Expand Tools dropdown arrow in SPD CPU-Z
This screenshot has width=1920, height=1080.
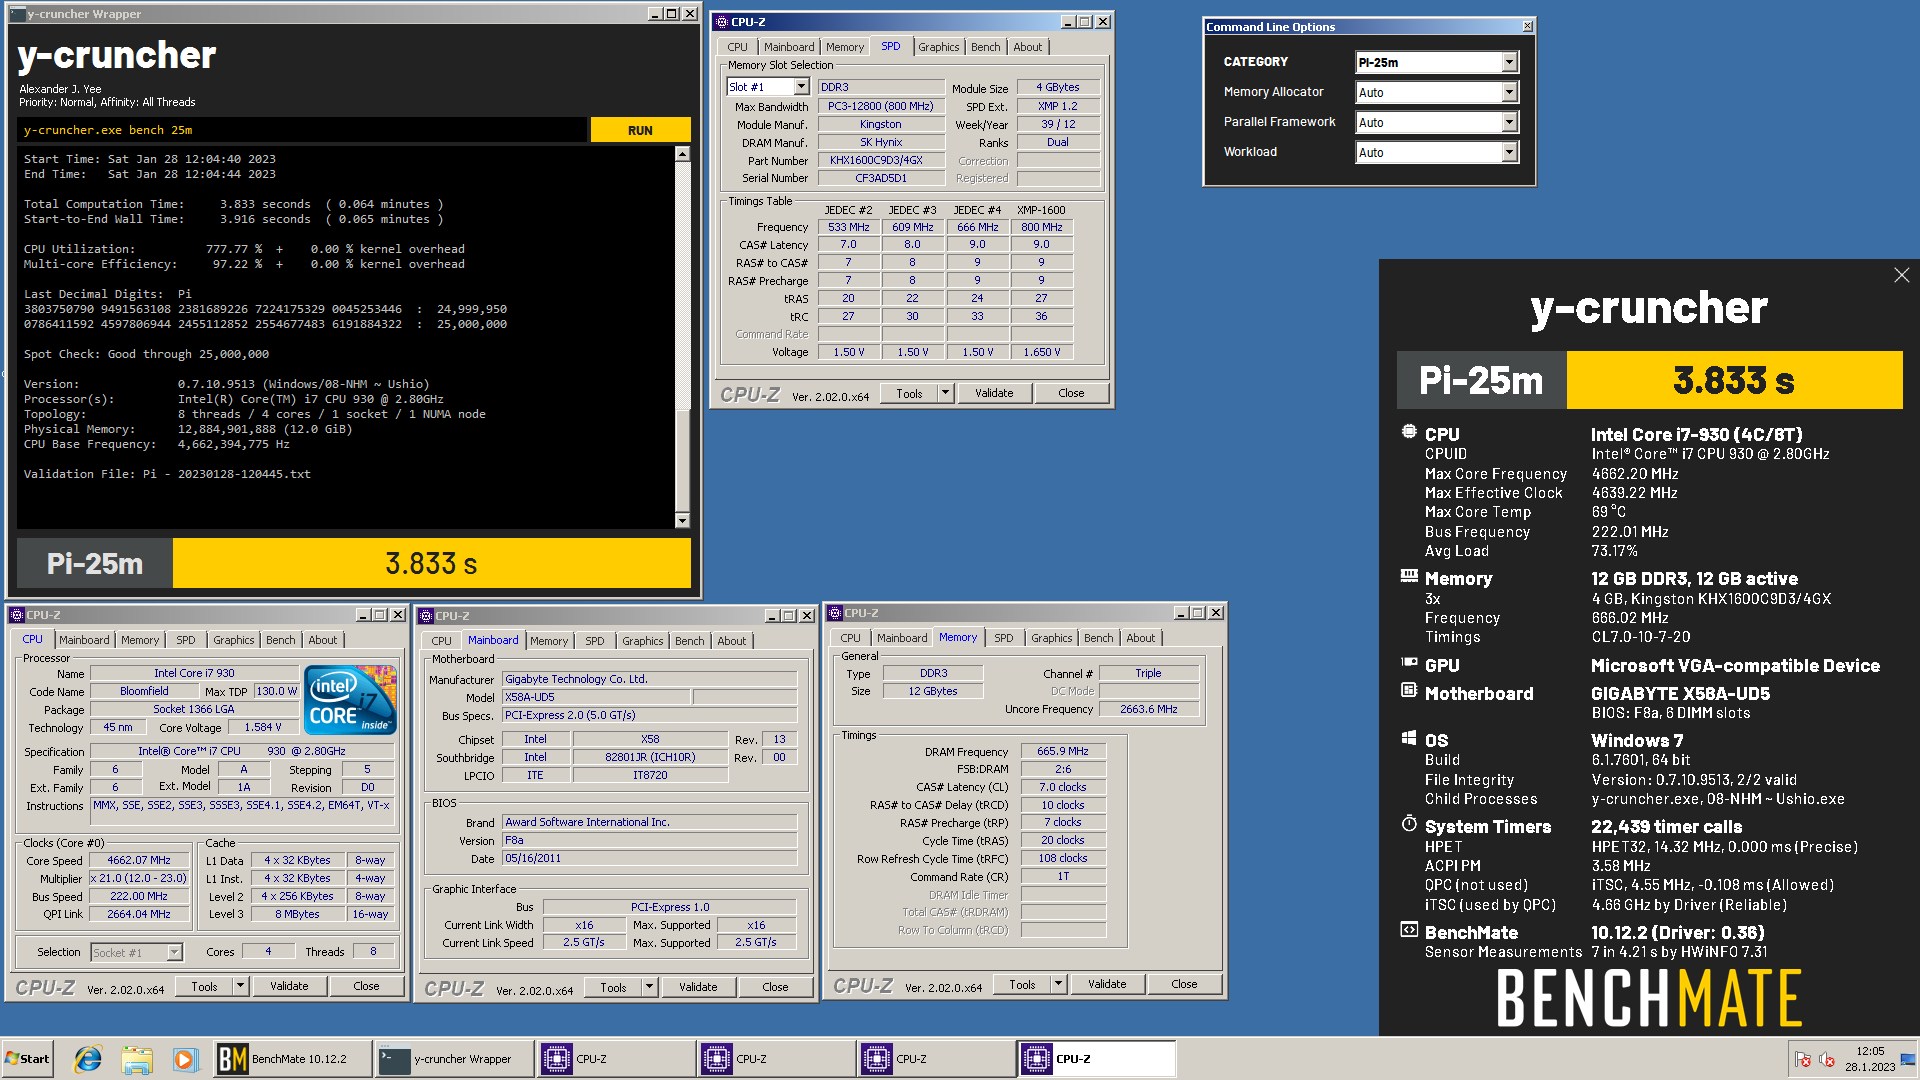(x=945, y=393)
